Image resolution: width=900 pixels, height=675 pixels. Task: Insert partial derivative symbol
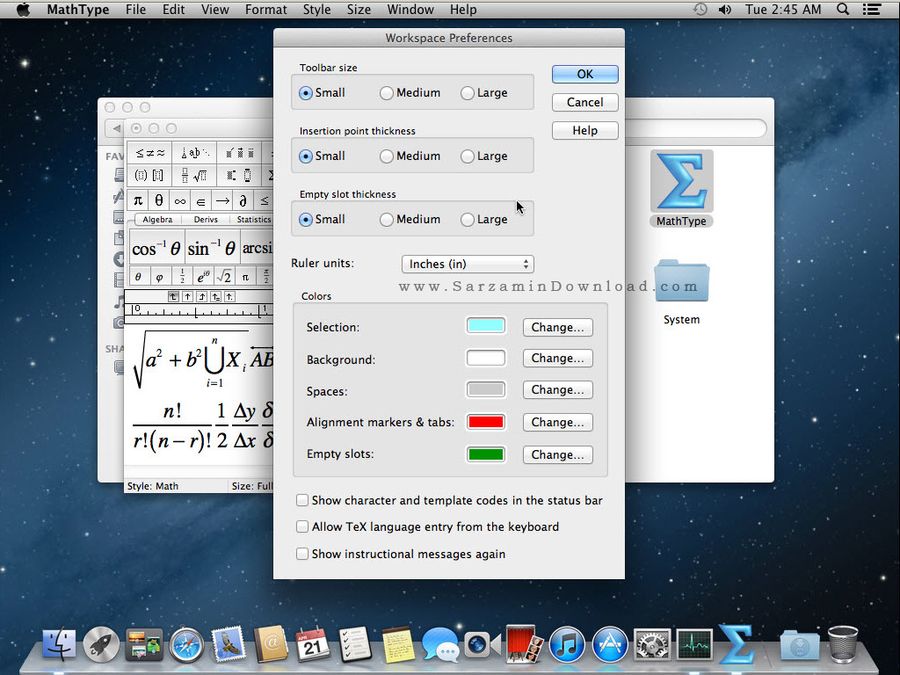243,200
